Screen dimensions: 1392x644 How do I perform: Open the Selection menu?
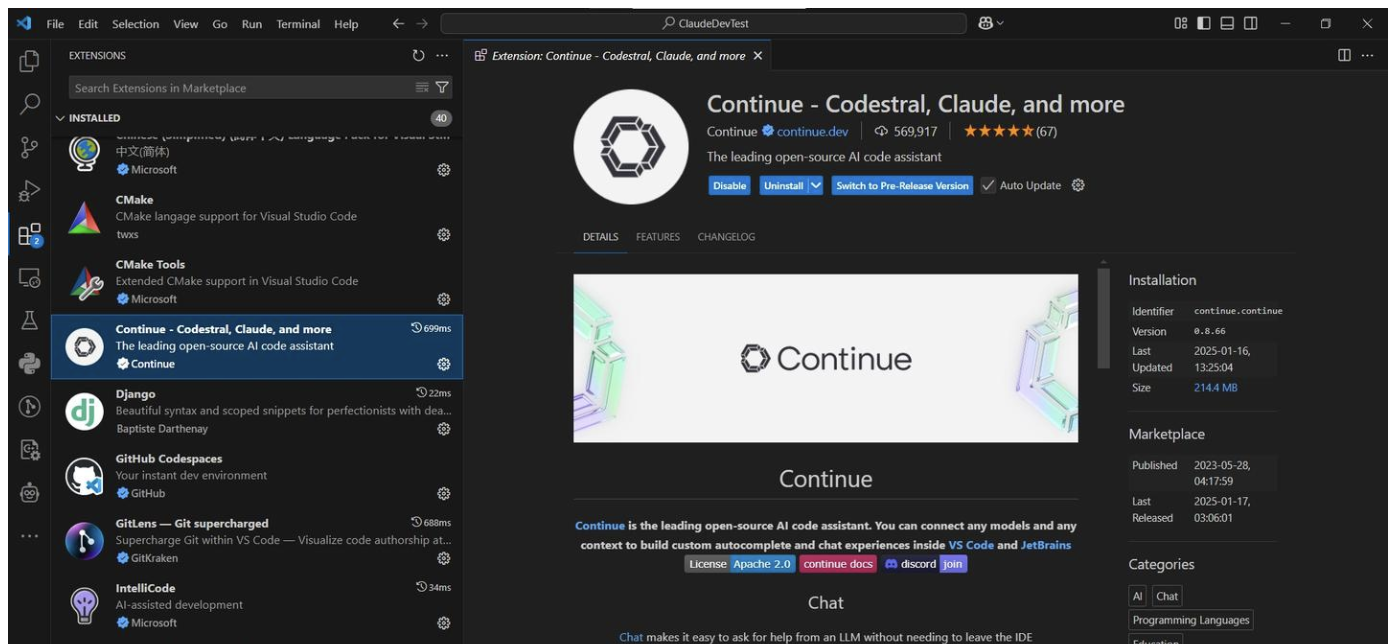(x=135, y=24)
